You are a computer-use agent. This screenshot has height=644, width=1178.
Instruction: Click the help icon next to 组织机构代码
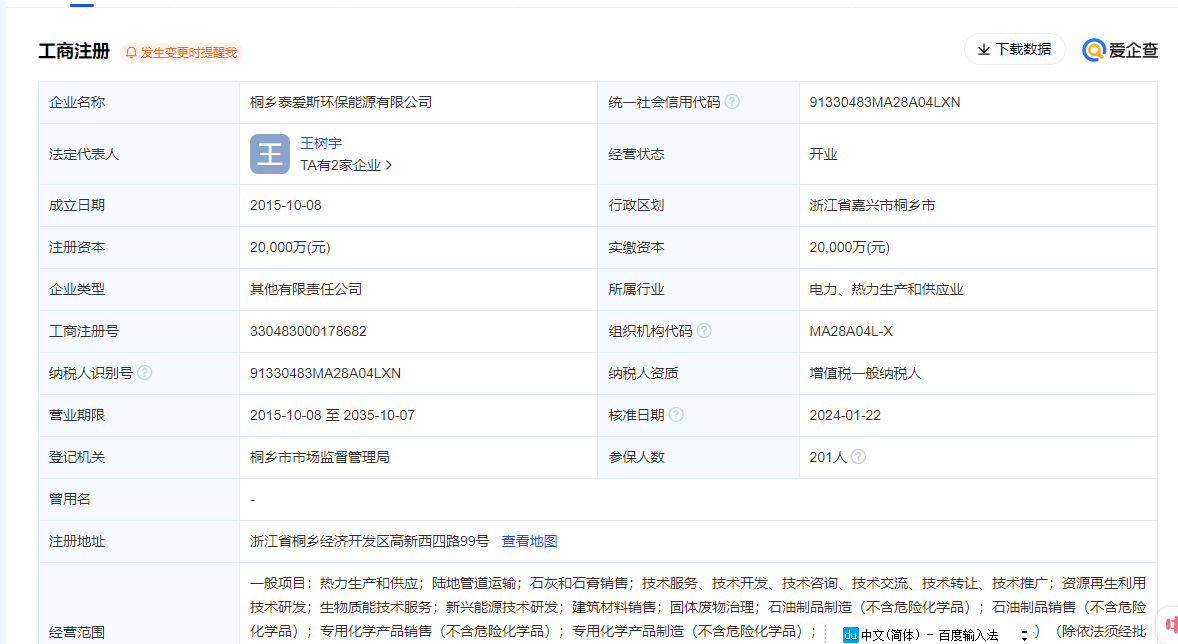(704, 331)
